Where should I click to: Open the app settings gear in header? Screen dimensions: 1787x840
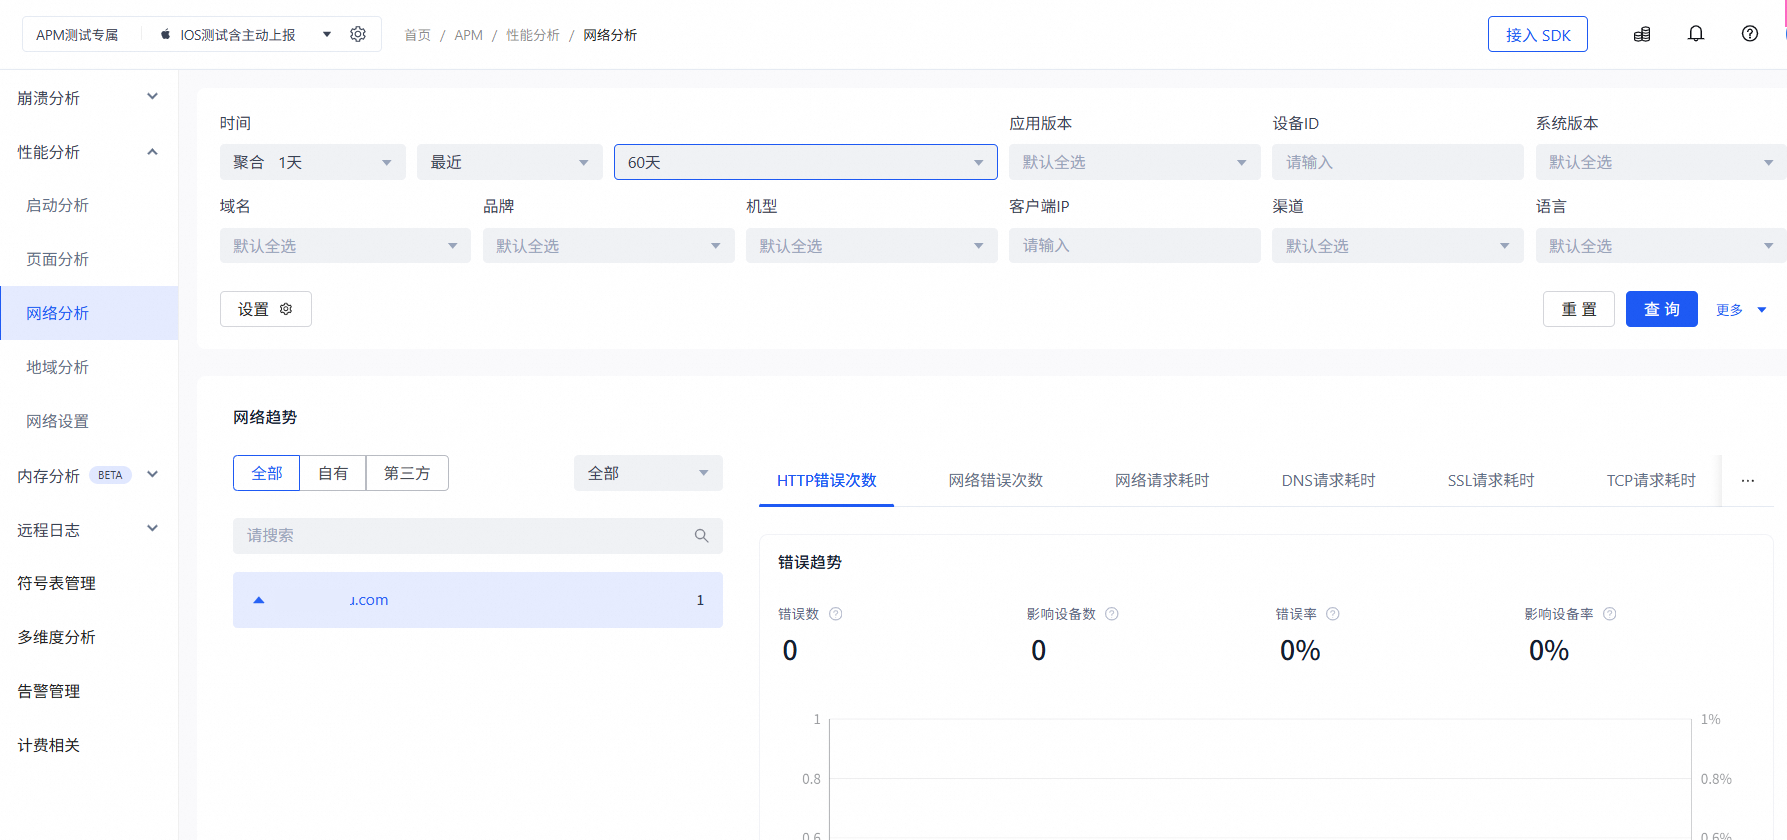[x=358, y=34]
